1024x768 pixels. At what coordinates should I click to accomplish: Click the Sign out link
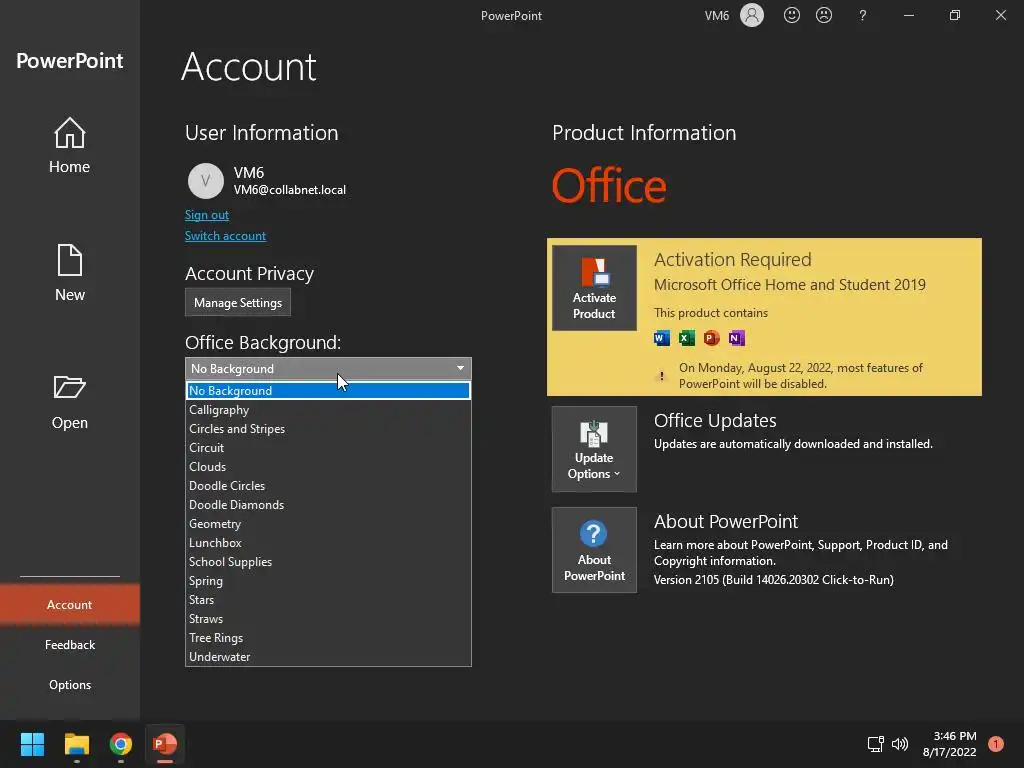coord(206,215)
